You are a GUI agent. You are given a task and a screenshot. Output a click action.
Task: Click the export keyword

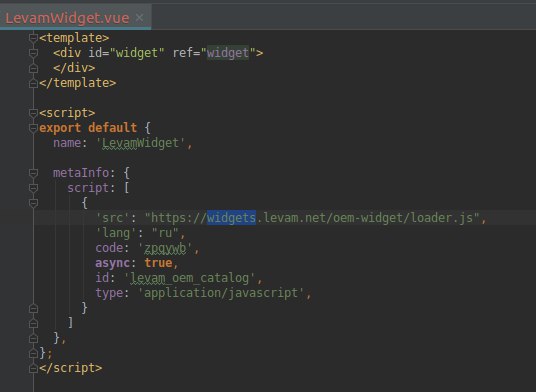(60, 128)
